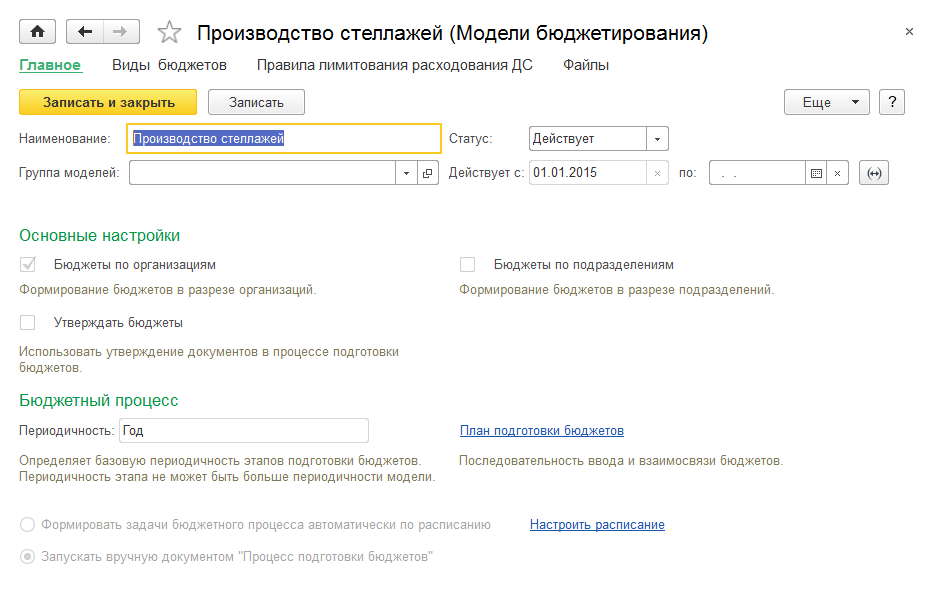This screenshot has width=931, height=591.
Task: Select the Запускать вручную документом radio option
Action: click(x=28, y=556)
